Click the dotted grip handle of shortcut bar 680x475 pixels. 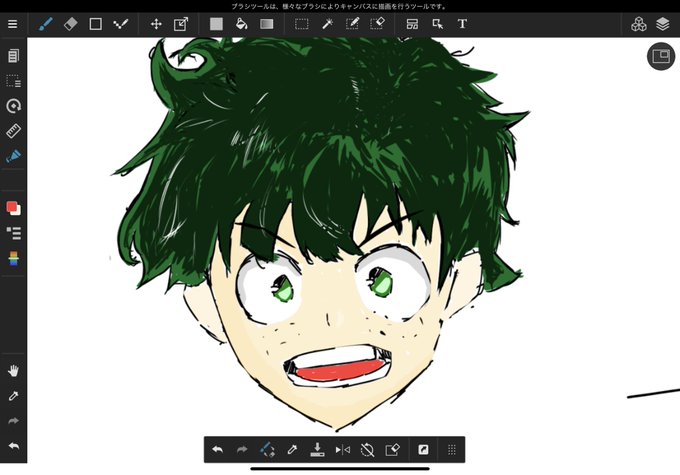[452, 450]
